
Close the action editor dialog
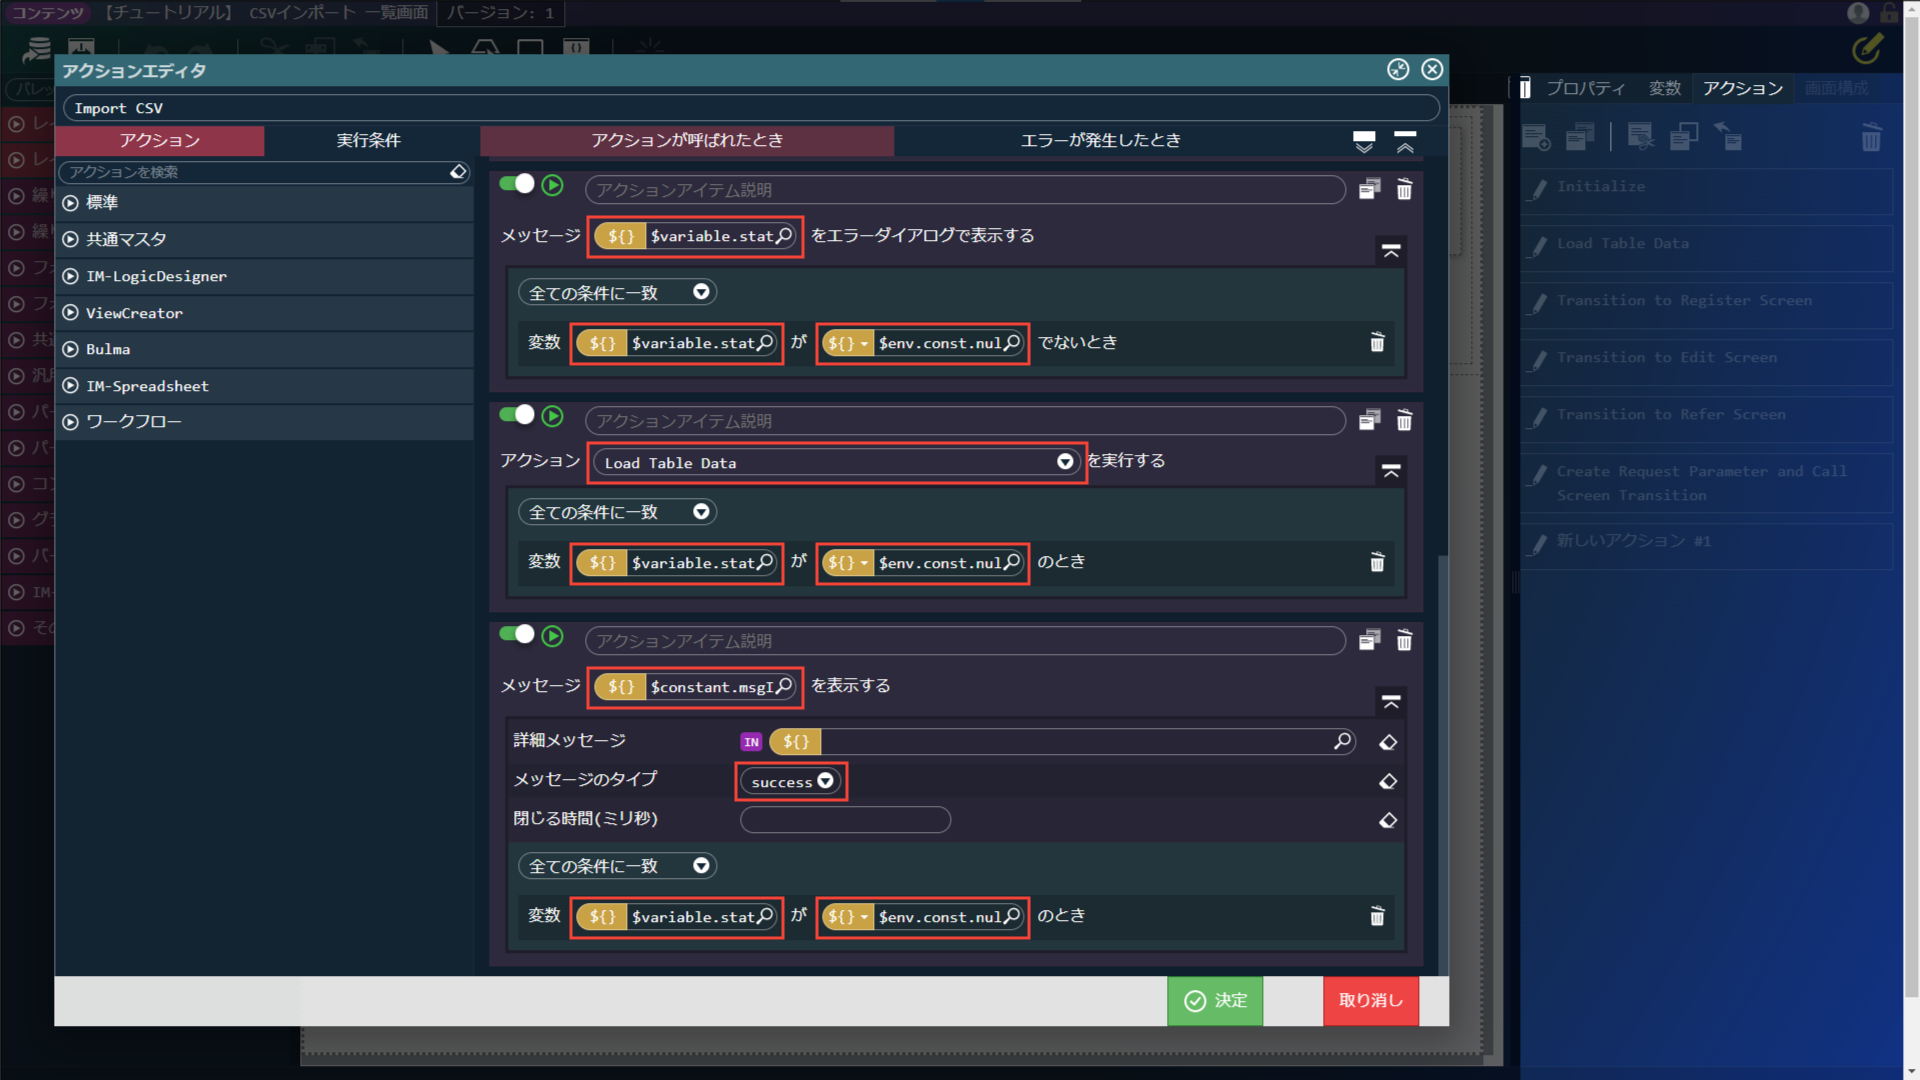point(1432,69)
